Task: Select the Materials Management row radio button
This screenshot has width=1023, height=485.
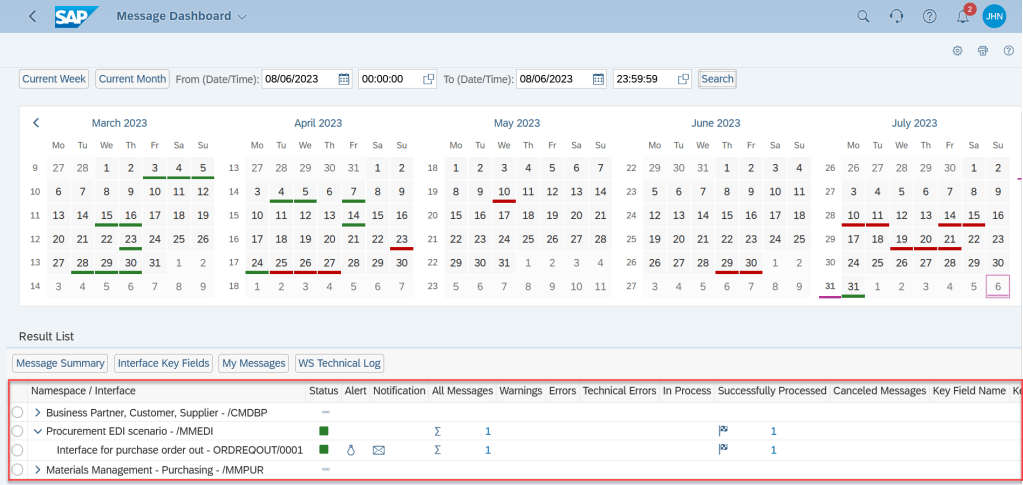Action: [x=17, y=469]
